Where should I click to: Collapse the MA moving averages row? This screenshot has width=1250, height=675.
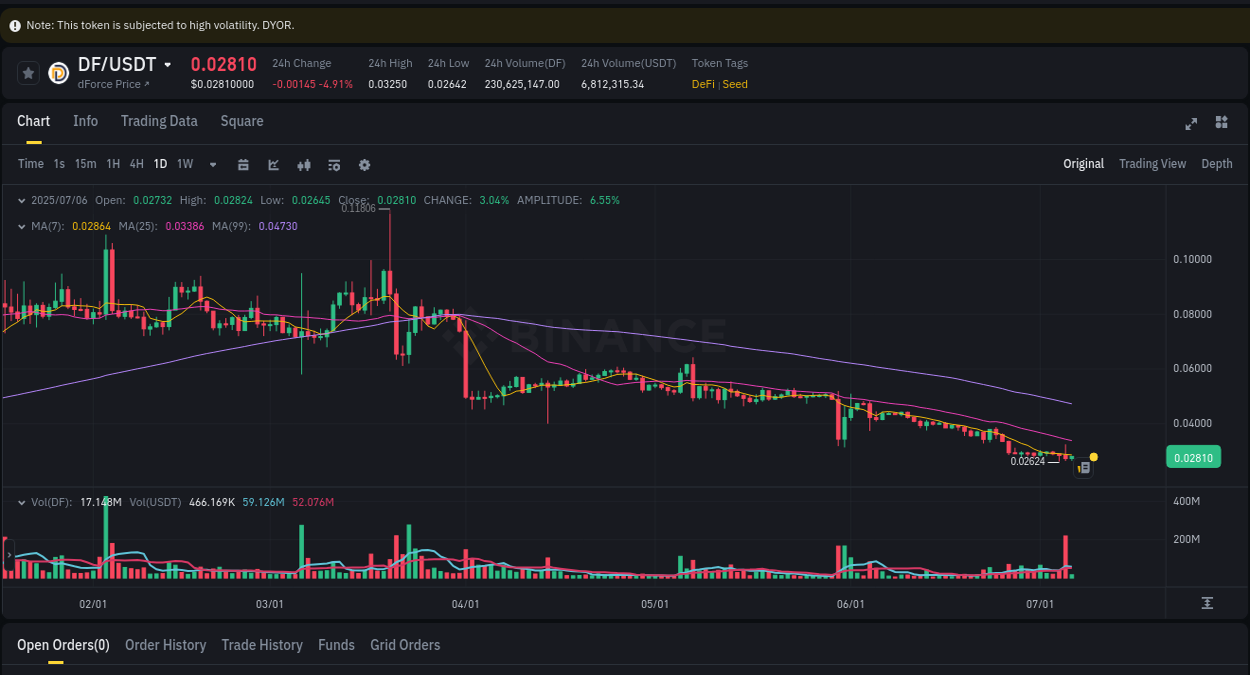(x=22, y=226)
